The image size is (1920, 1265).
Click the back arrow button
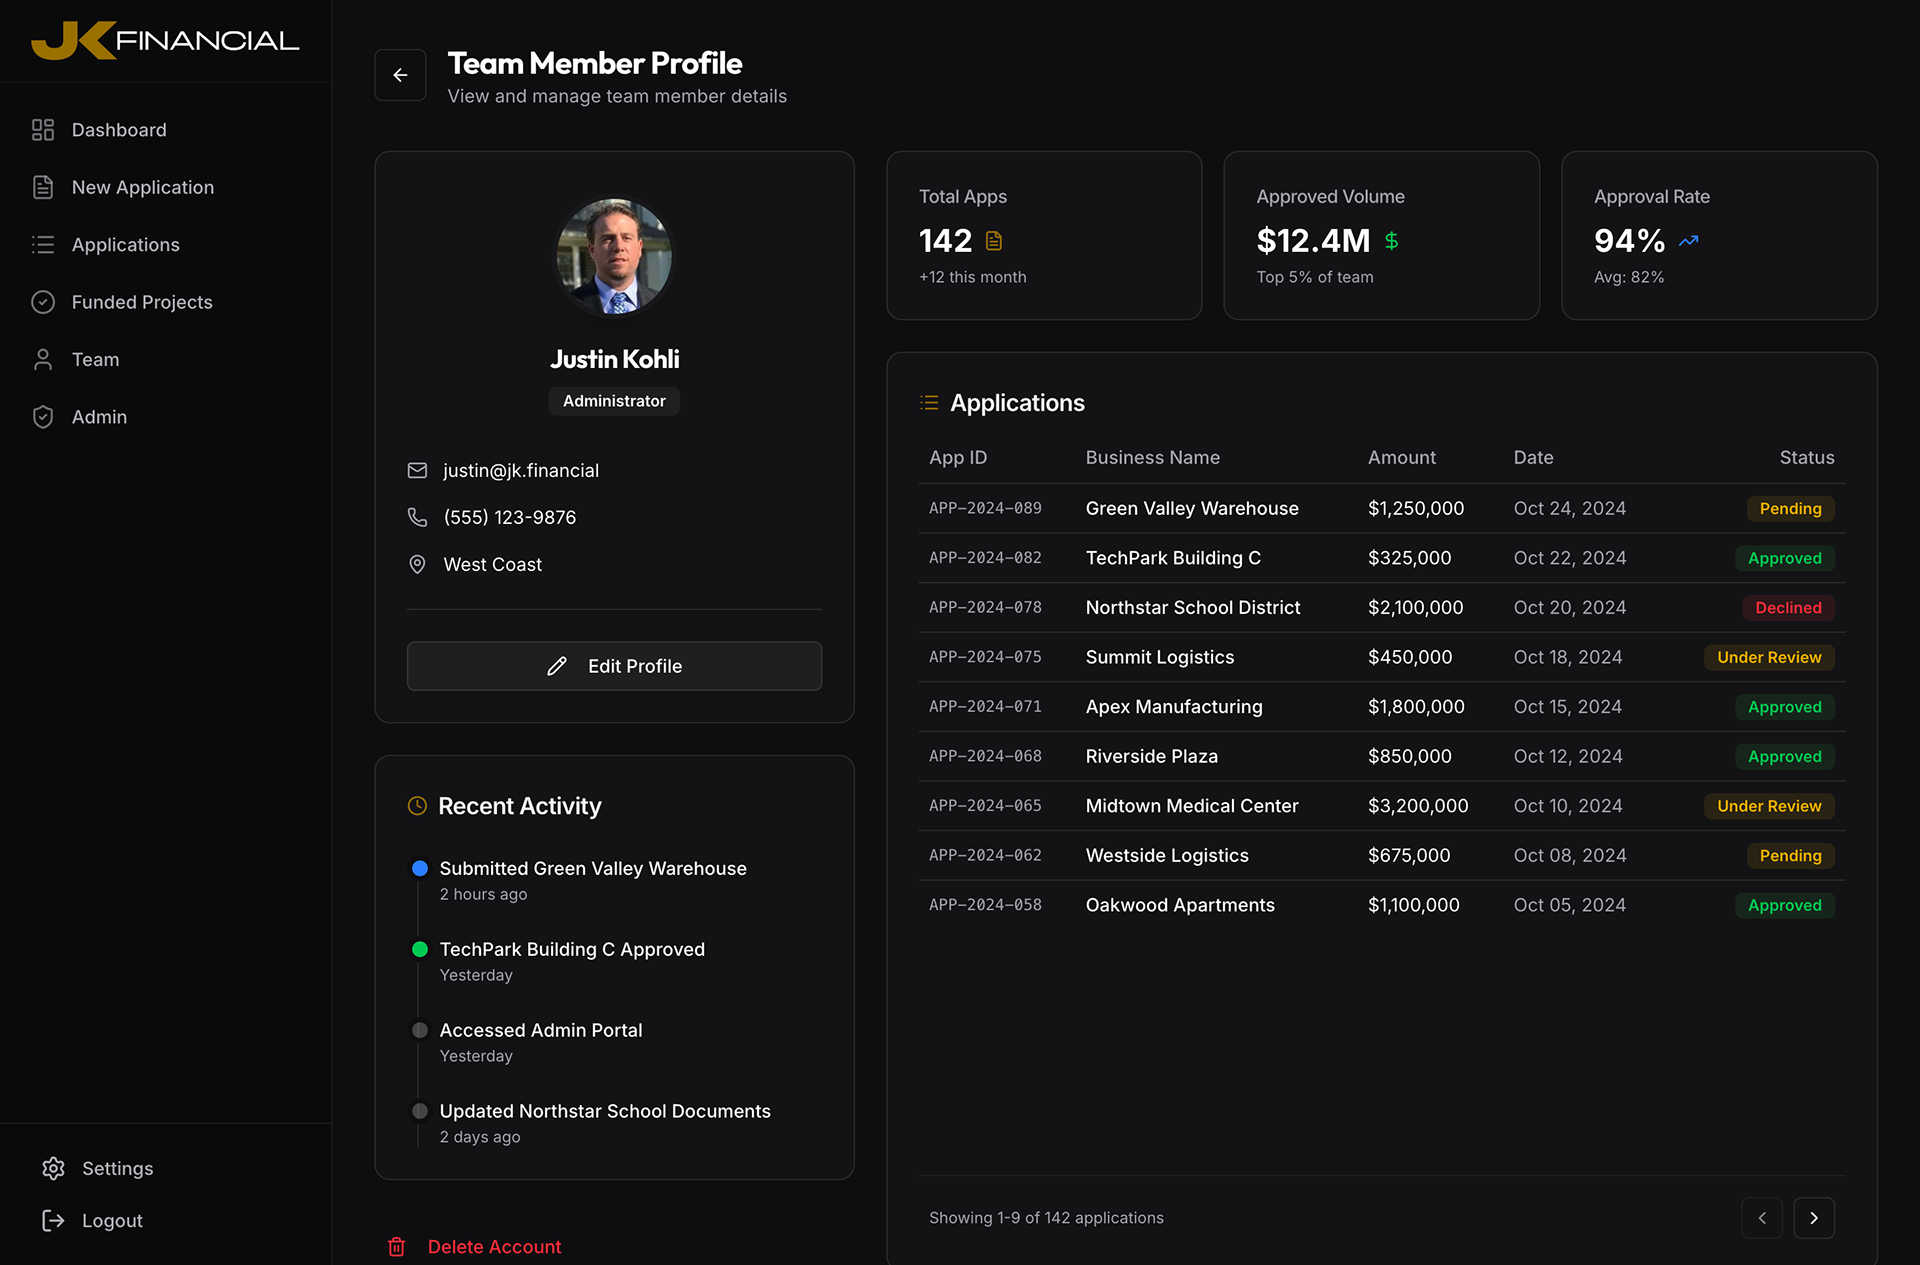(x=400, y=75)
